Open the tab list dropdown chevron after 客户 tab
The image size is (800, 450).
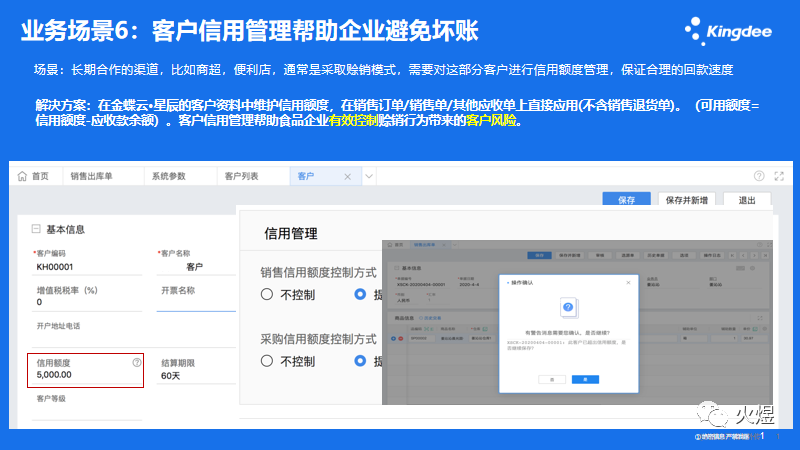click(x=369, y=177)
